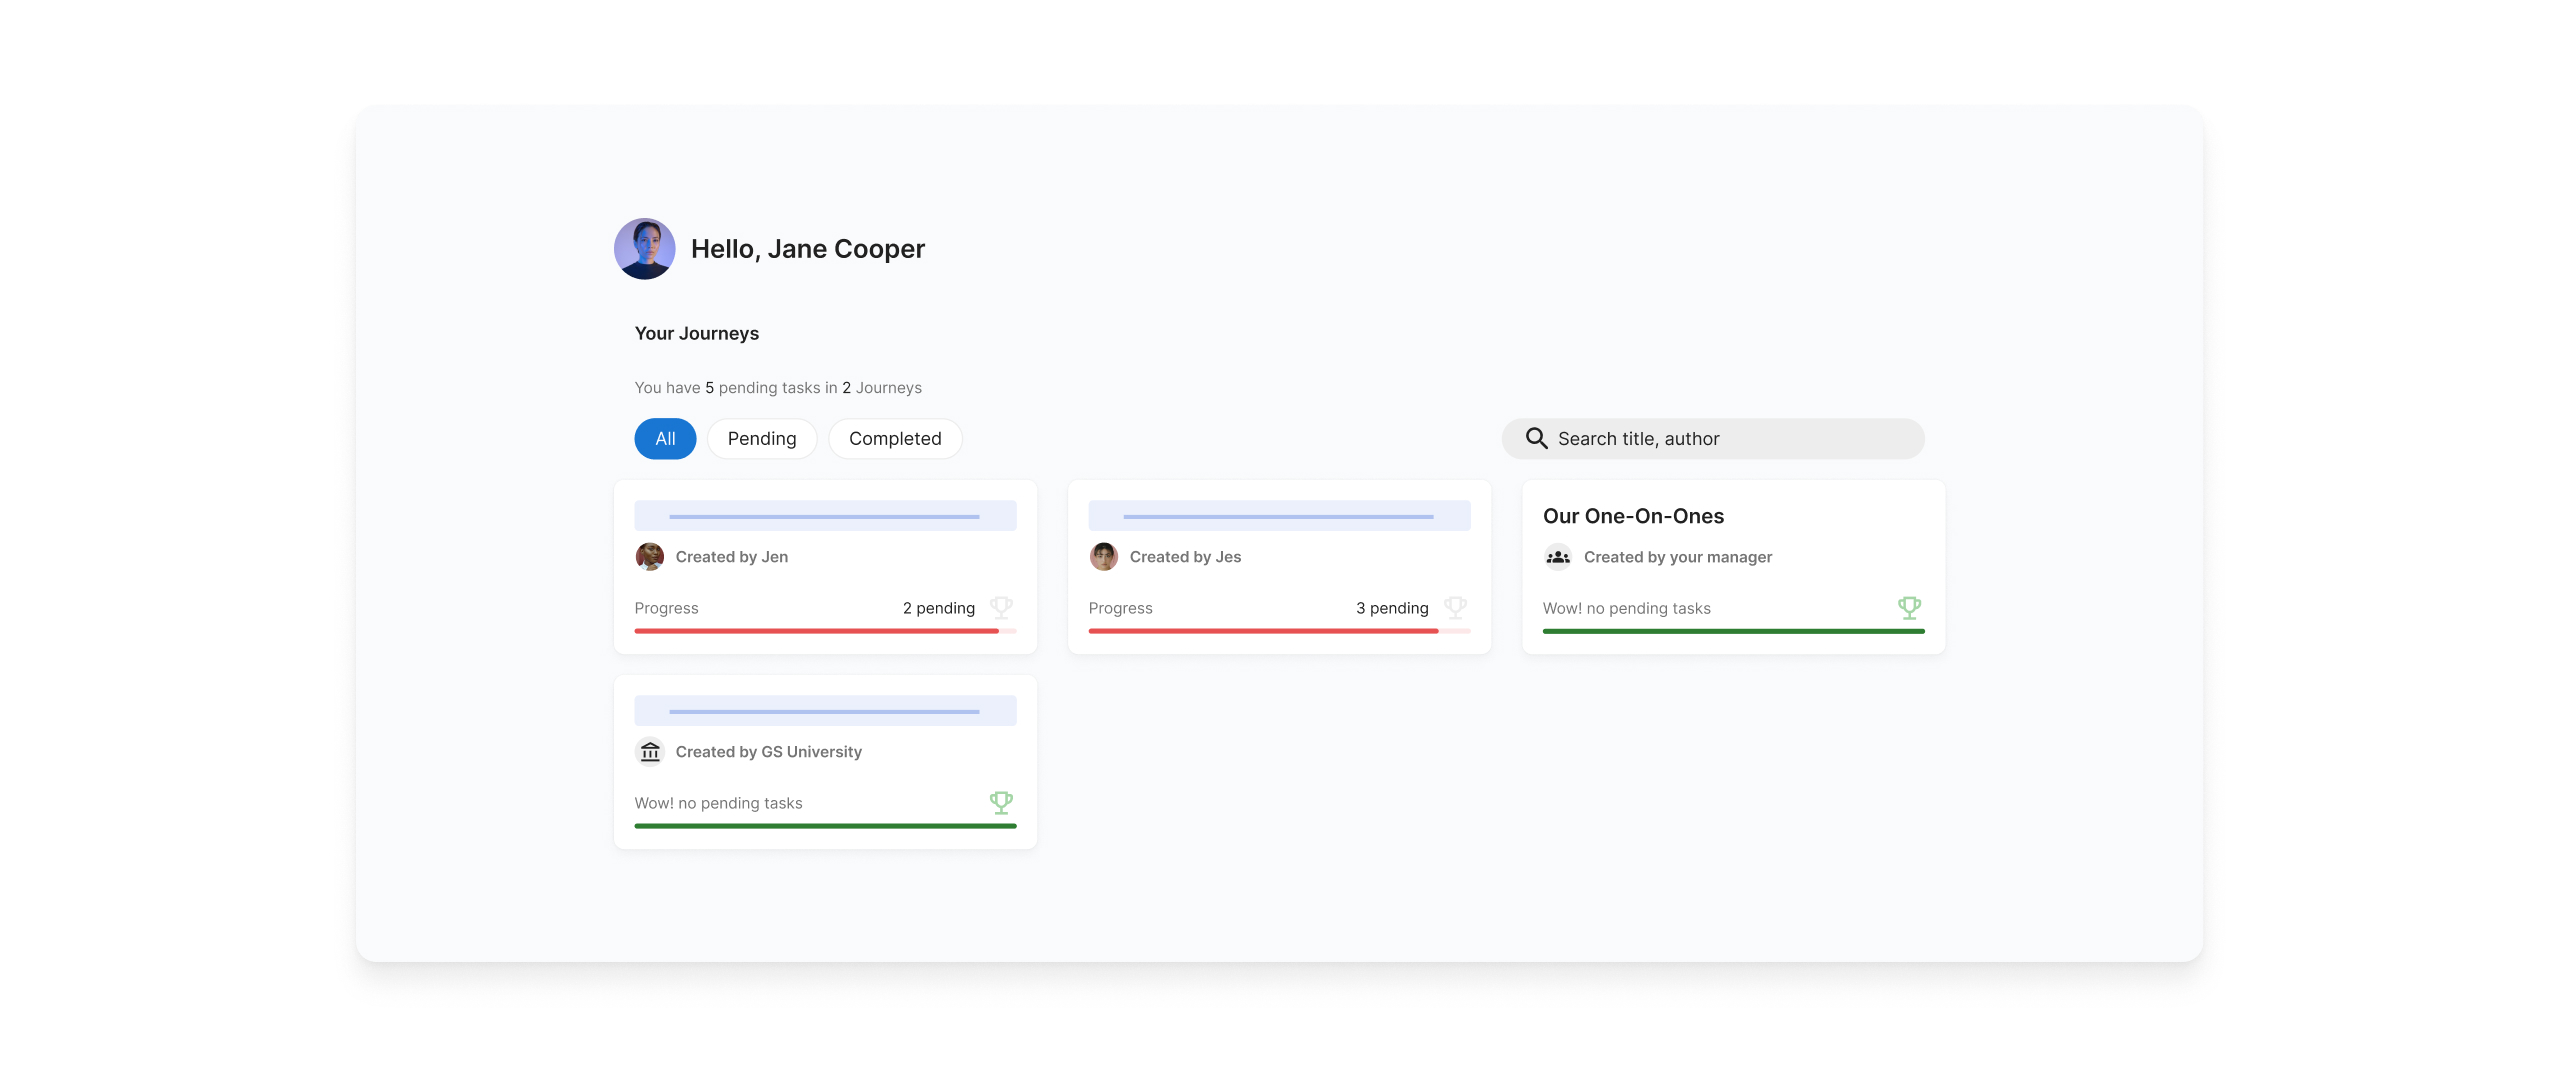Show only Completed journeys
Viewport: 2560px width, 1067px height.
(x=895, y=439)
